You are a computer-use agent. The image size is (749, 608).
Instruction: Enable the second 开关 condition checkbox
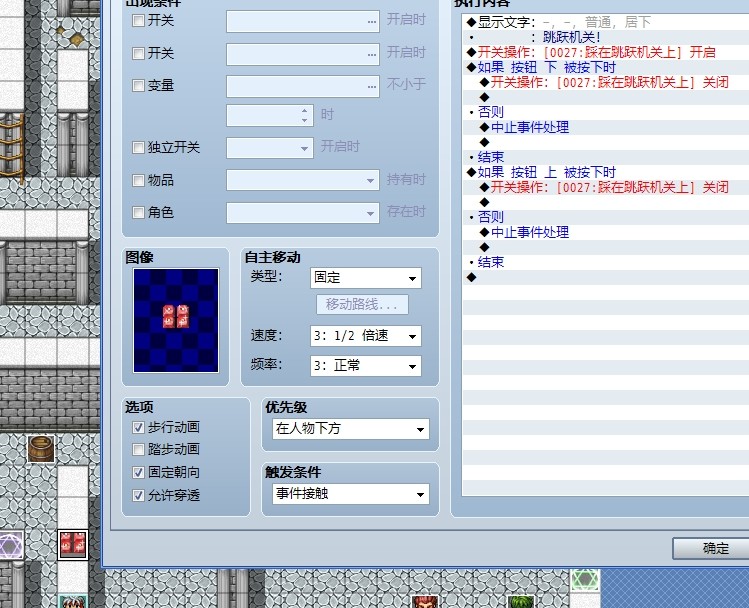click(138, 53)
